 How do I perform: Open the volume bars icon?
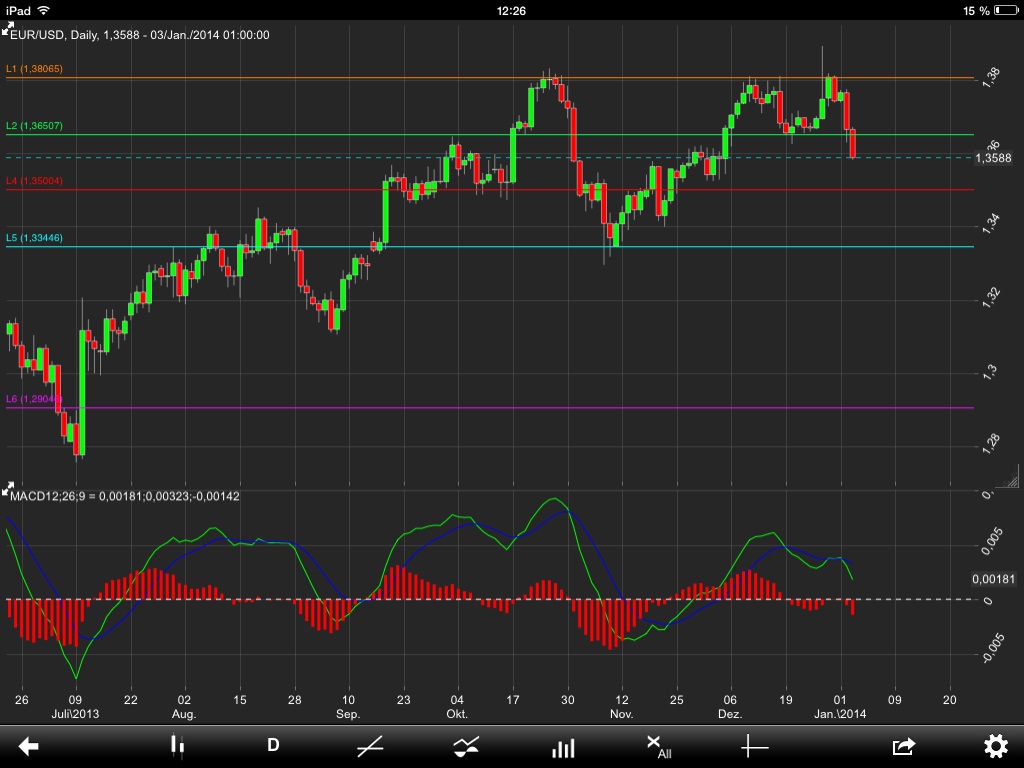pos(563,747)
